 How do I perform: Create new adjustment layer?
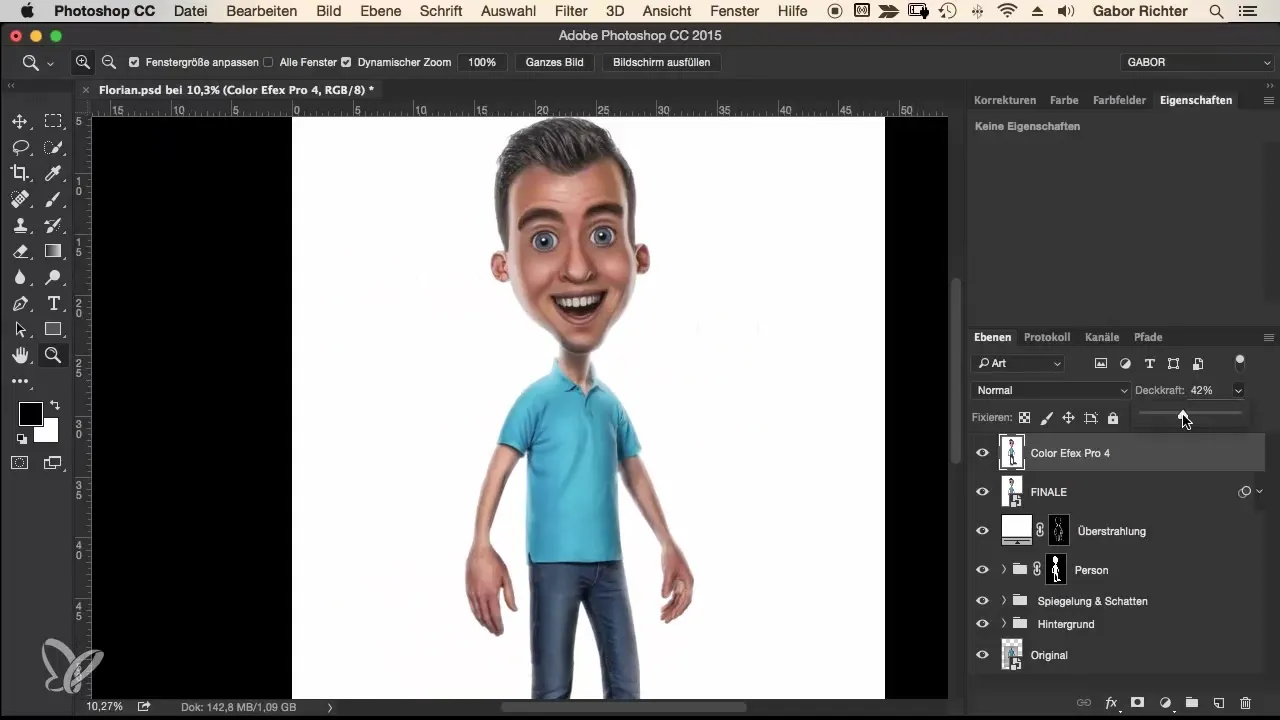coord(1165,703)
